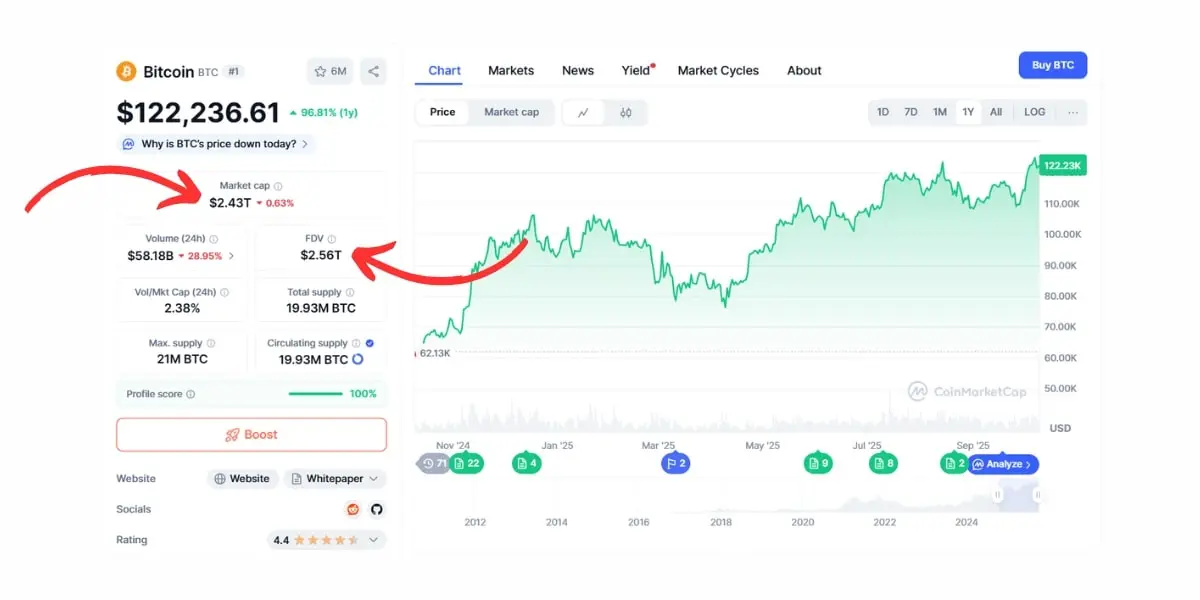The image size is (1200, 600).
Task: Open the GitHub social icon
Action: tap(376, 509)
